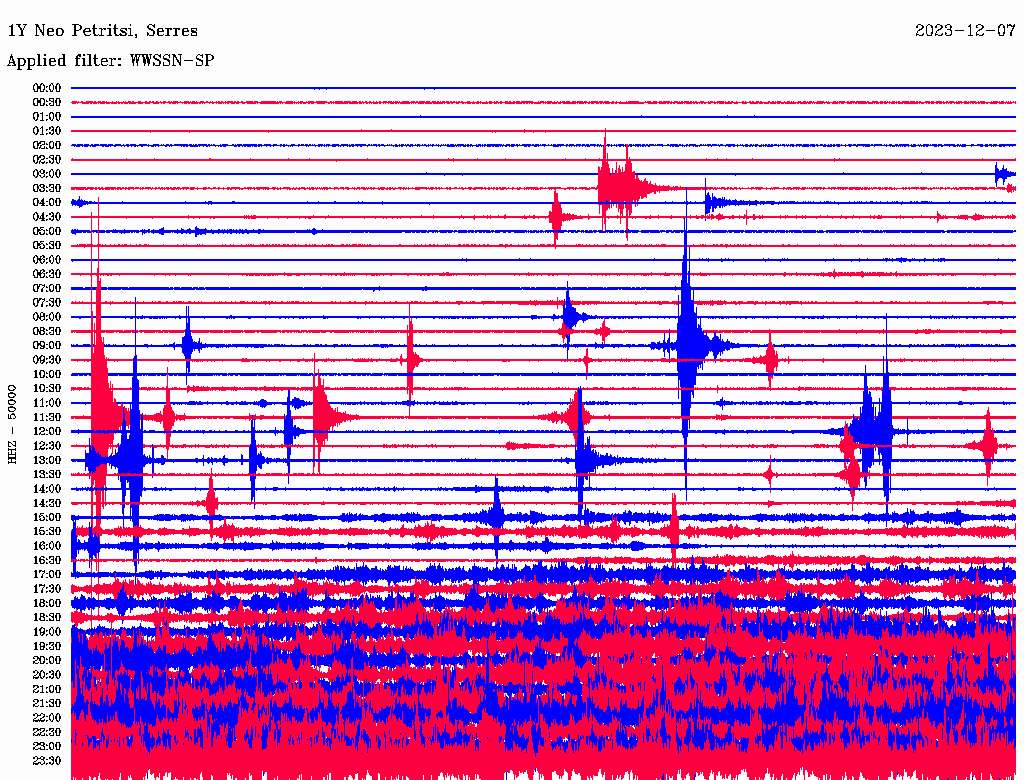Select the 00:00 time label
The width and height of the screenshot is (1024, 780).
click(47, 88)
